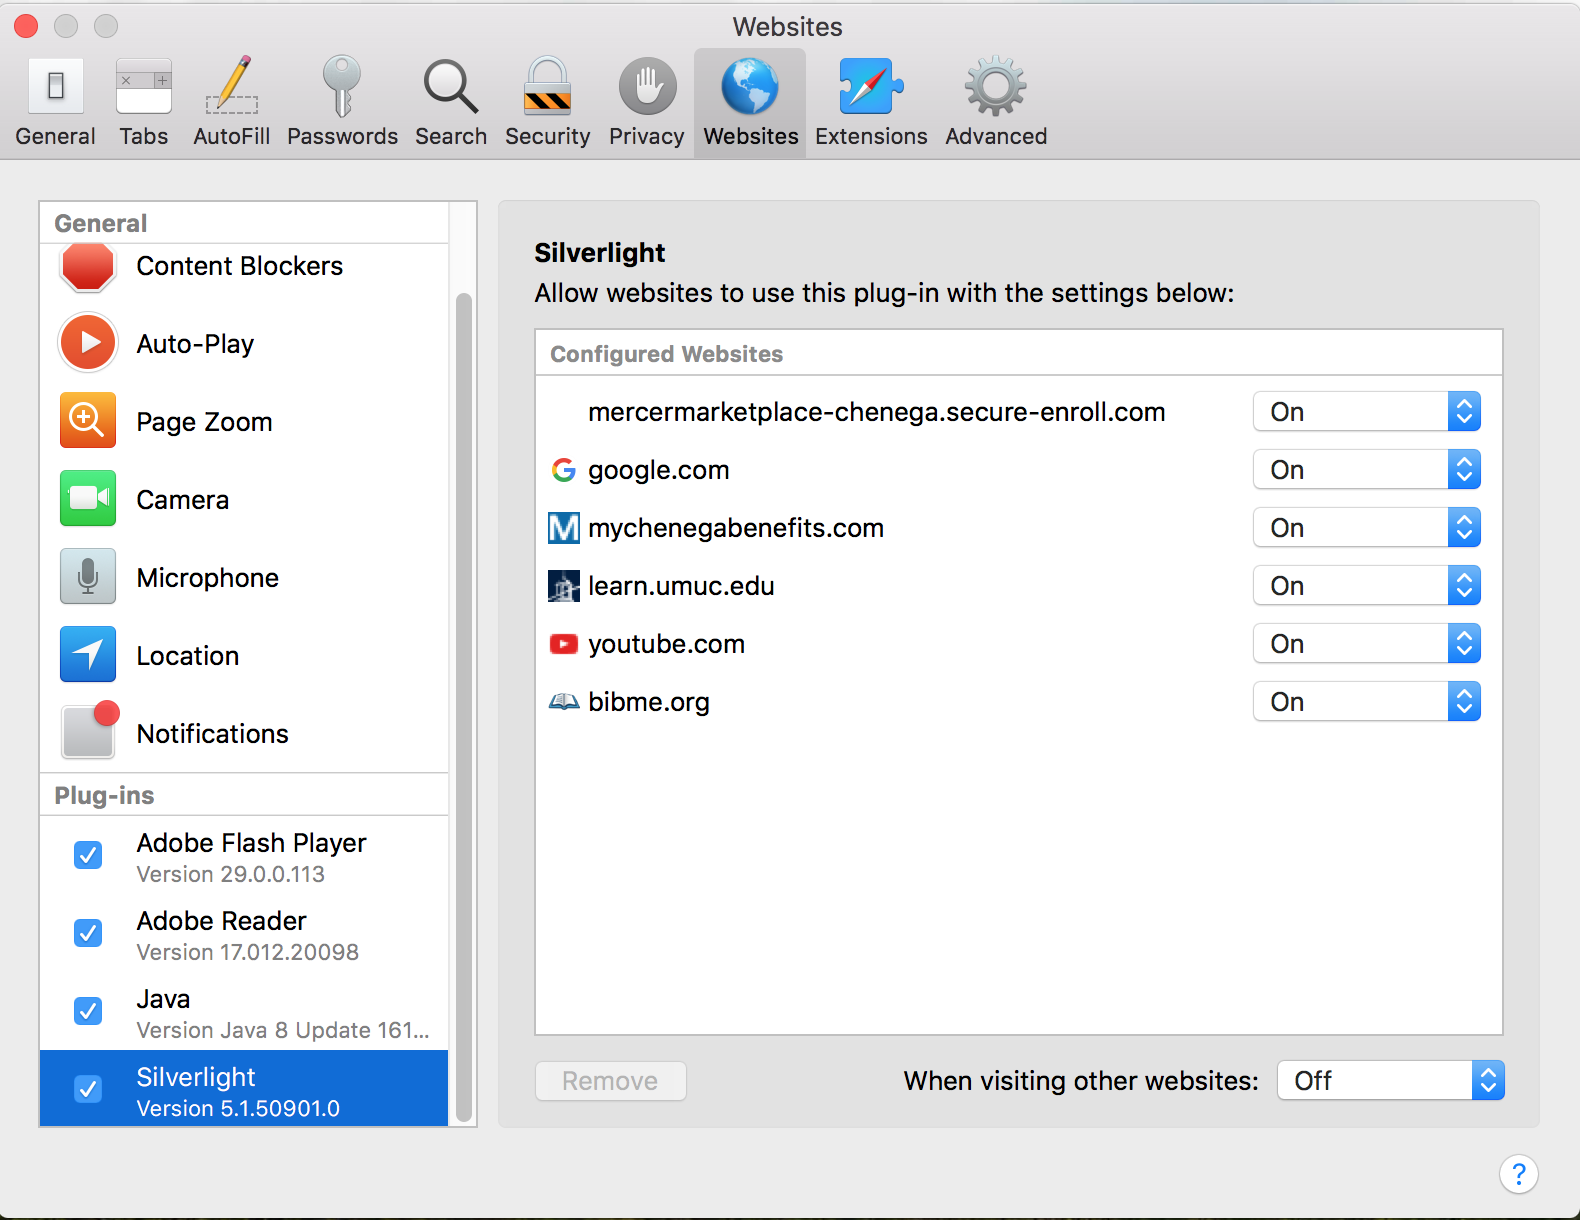Switch to the Tabs label in toolbar
Screen dimensions: 1580x1220
pos(144,136)
